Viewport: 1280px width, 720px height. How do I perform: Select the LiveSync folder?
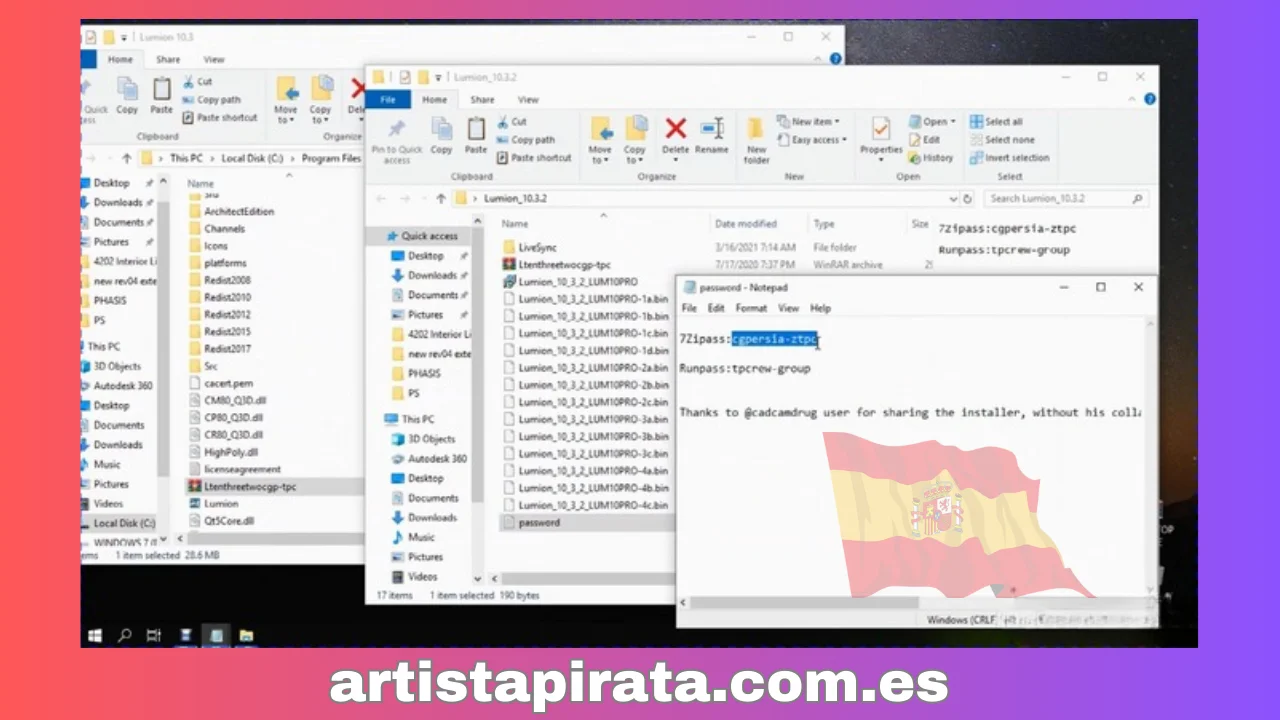(538, 247)
